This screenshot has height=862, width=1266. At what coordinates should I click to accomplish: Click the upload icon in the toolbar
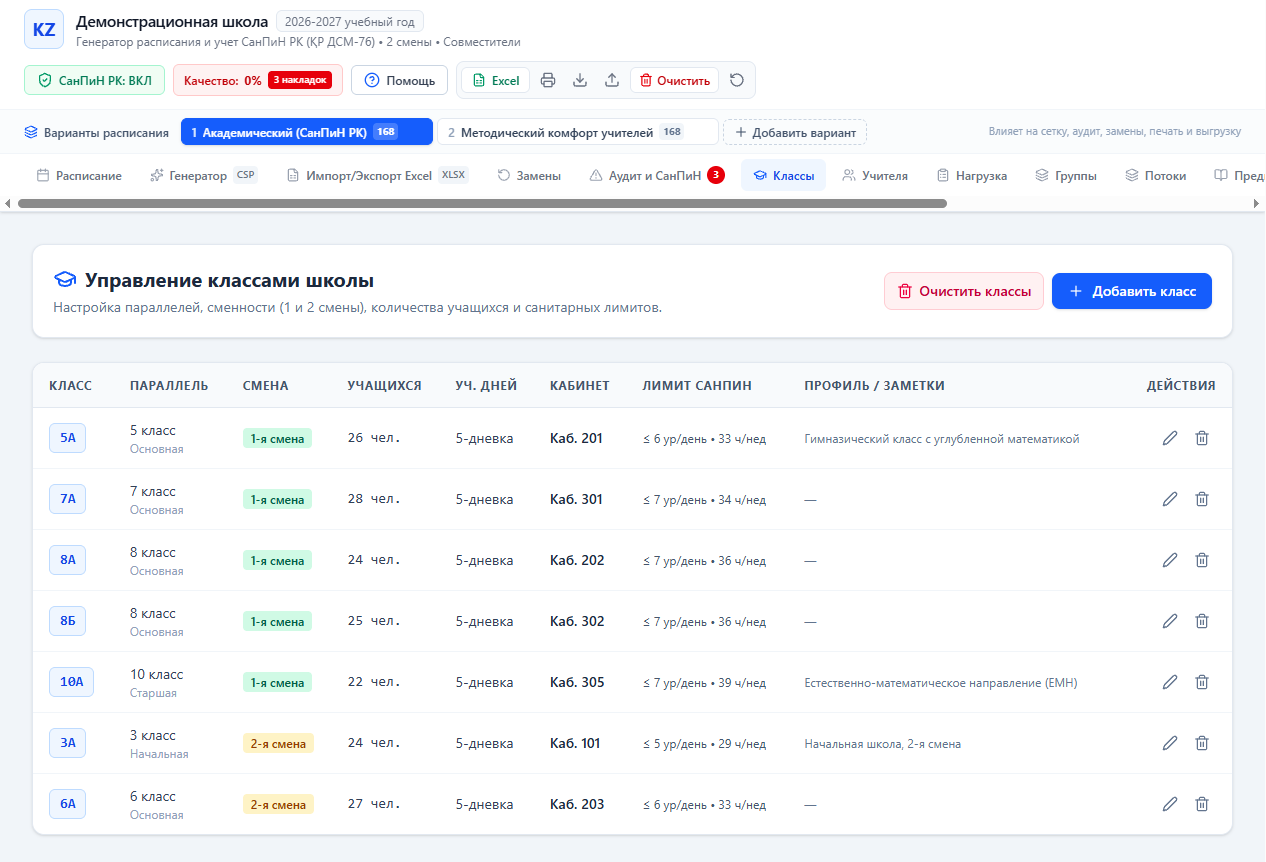click(612, 81)
